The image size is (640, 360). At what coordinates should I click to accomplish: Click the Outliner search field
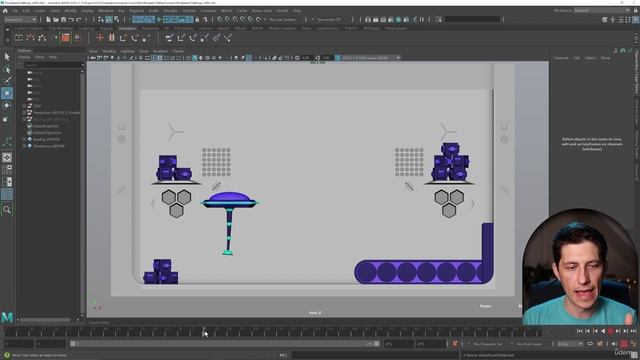53,64
